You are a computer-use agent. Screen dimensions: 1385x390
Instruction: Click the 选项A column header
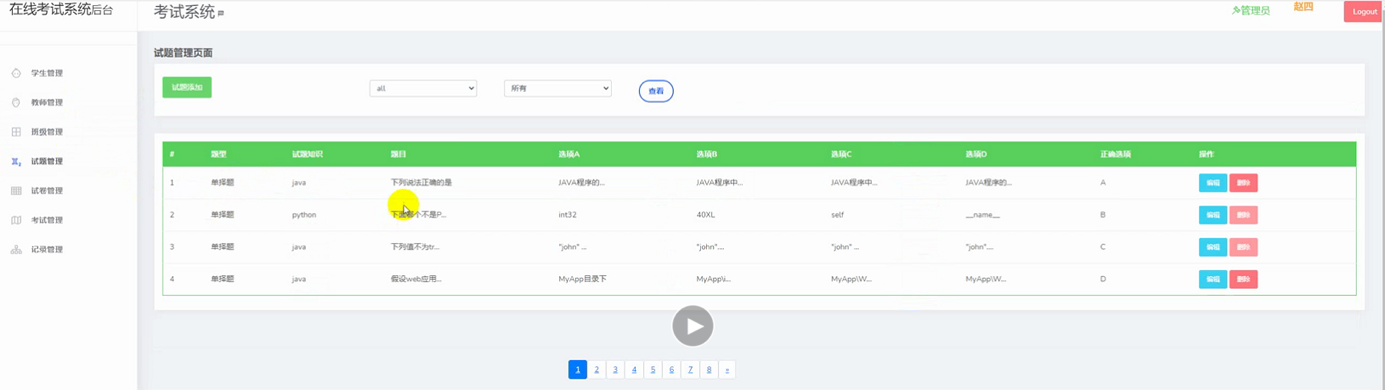coord(569,155)
